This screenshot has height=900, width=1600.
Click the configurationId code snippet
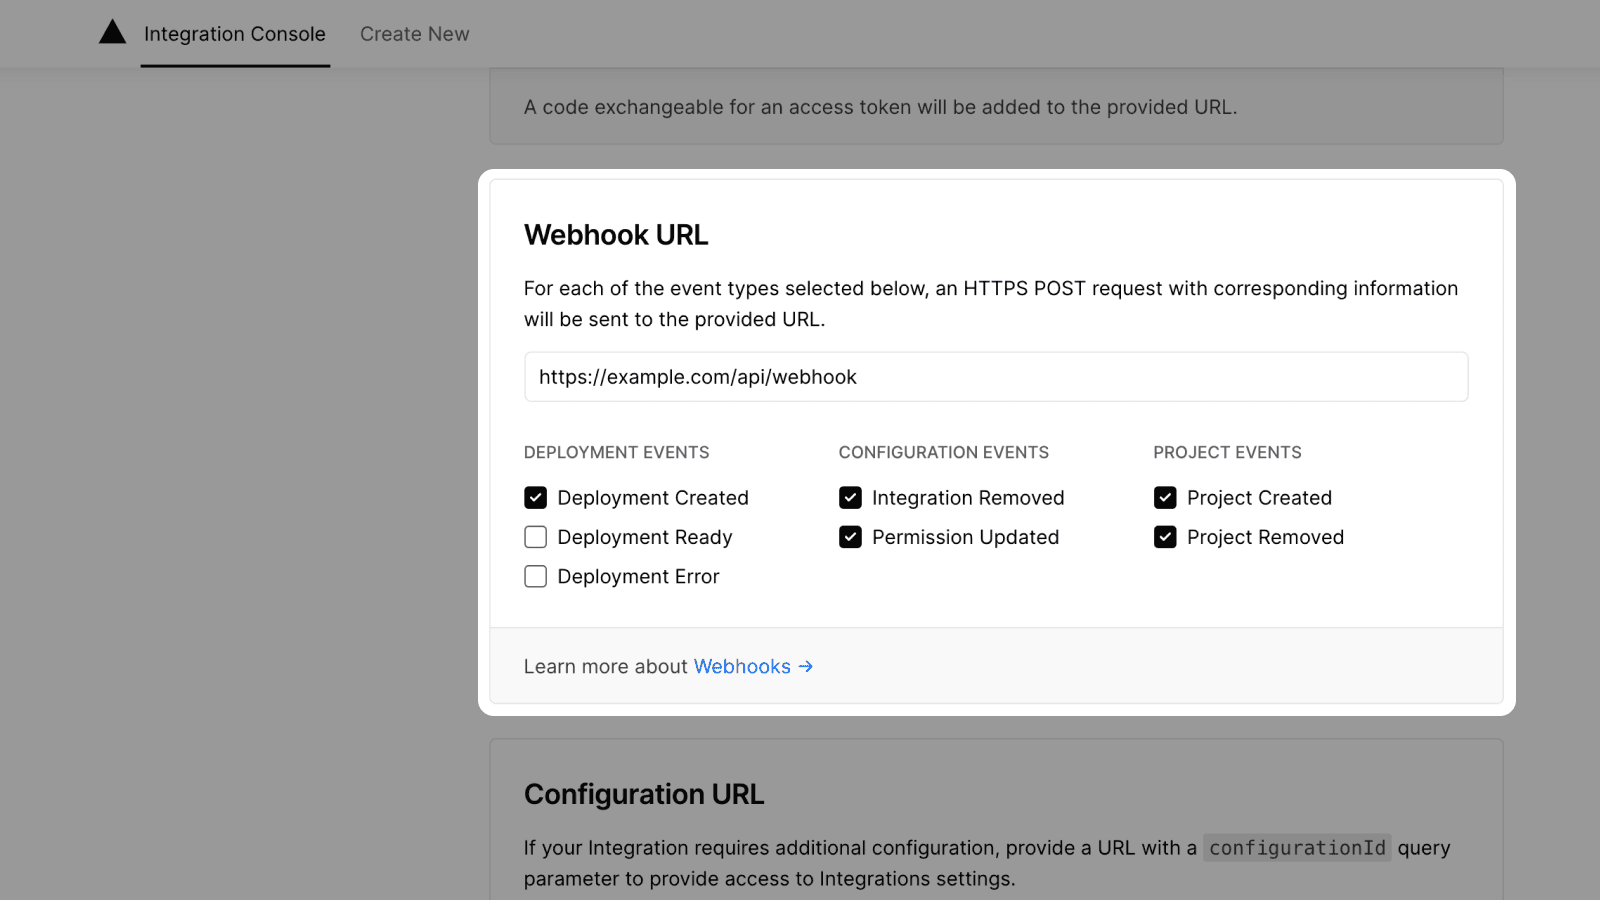click(1296, 847)
